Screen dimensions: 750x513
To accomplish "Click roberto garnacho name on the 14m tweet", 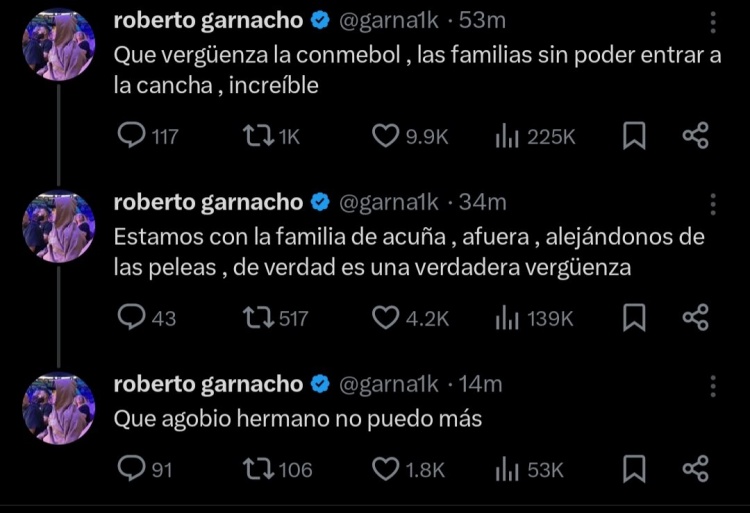I will point(208,383).
